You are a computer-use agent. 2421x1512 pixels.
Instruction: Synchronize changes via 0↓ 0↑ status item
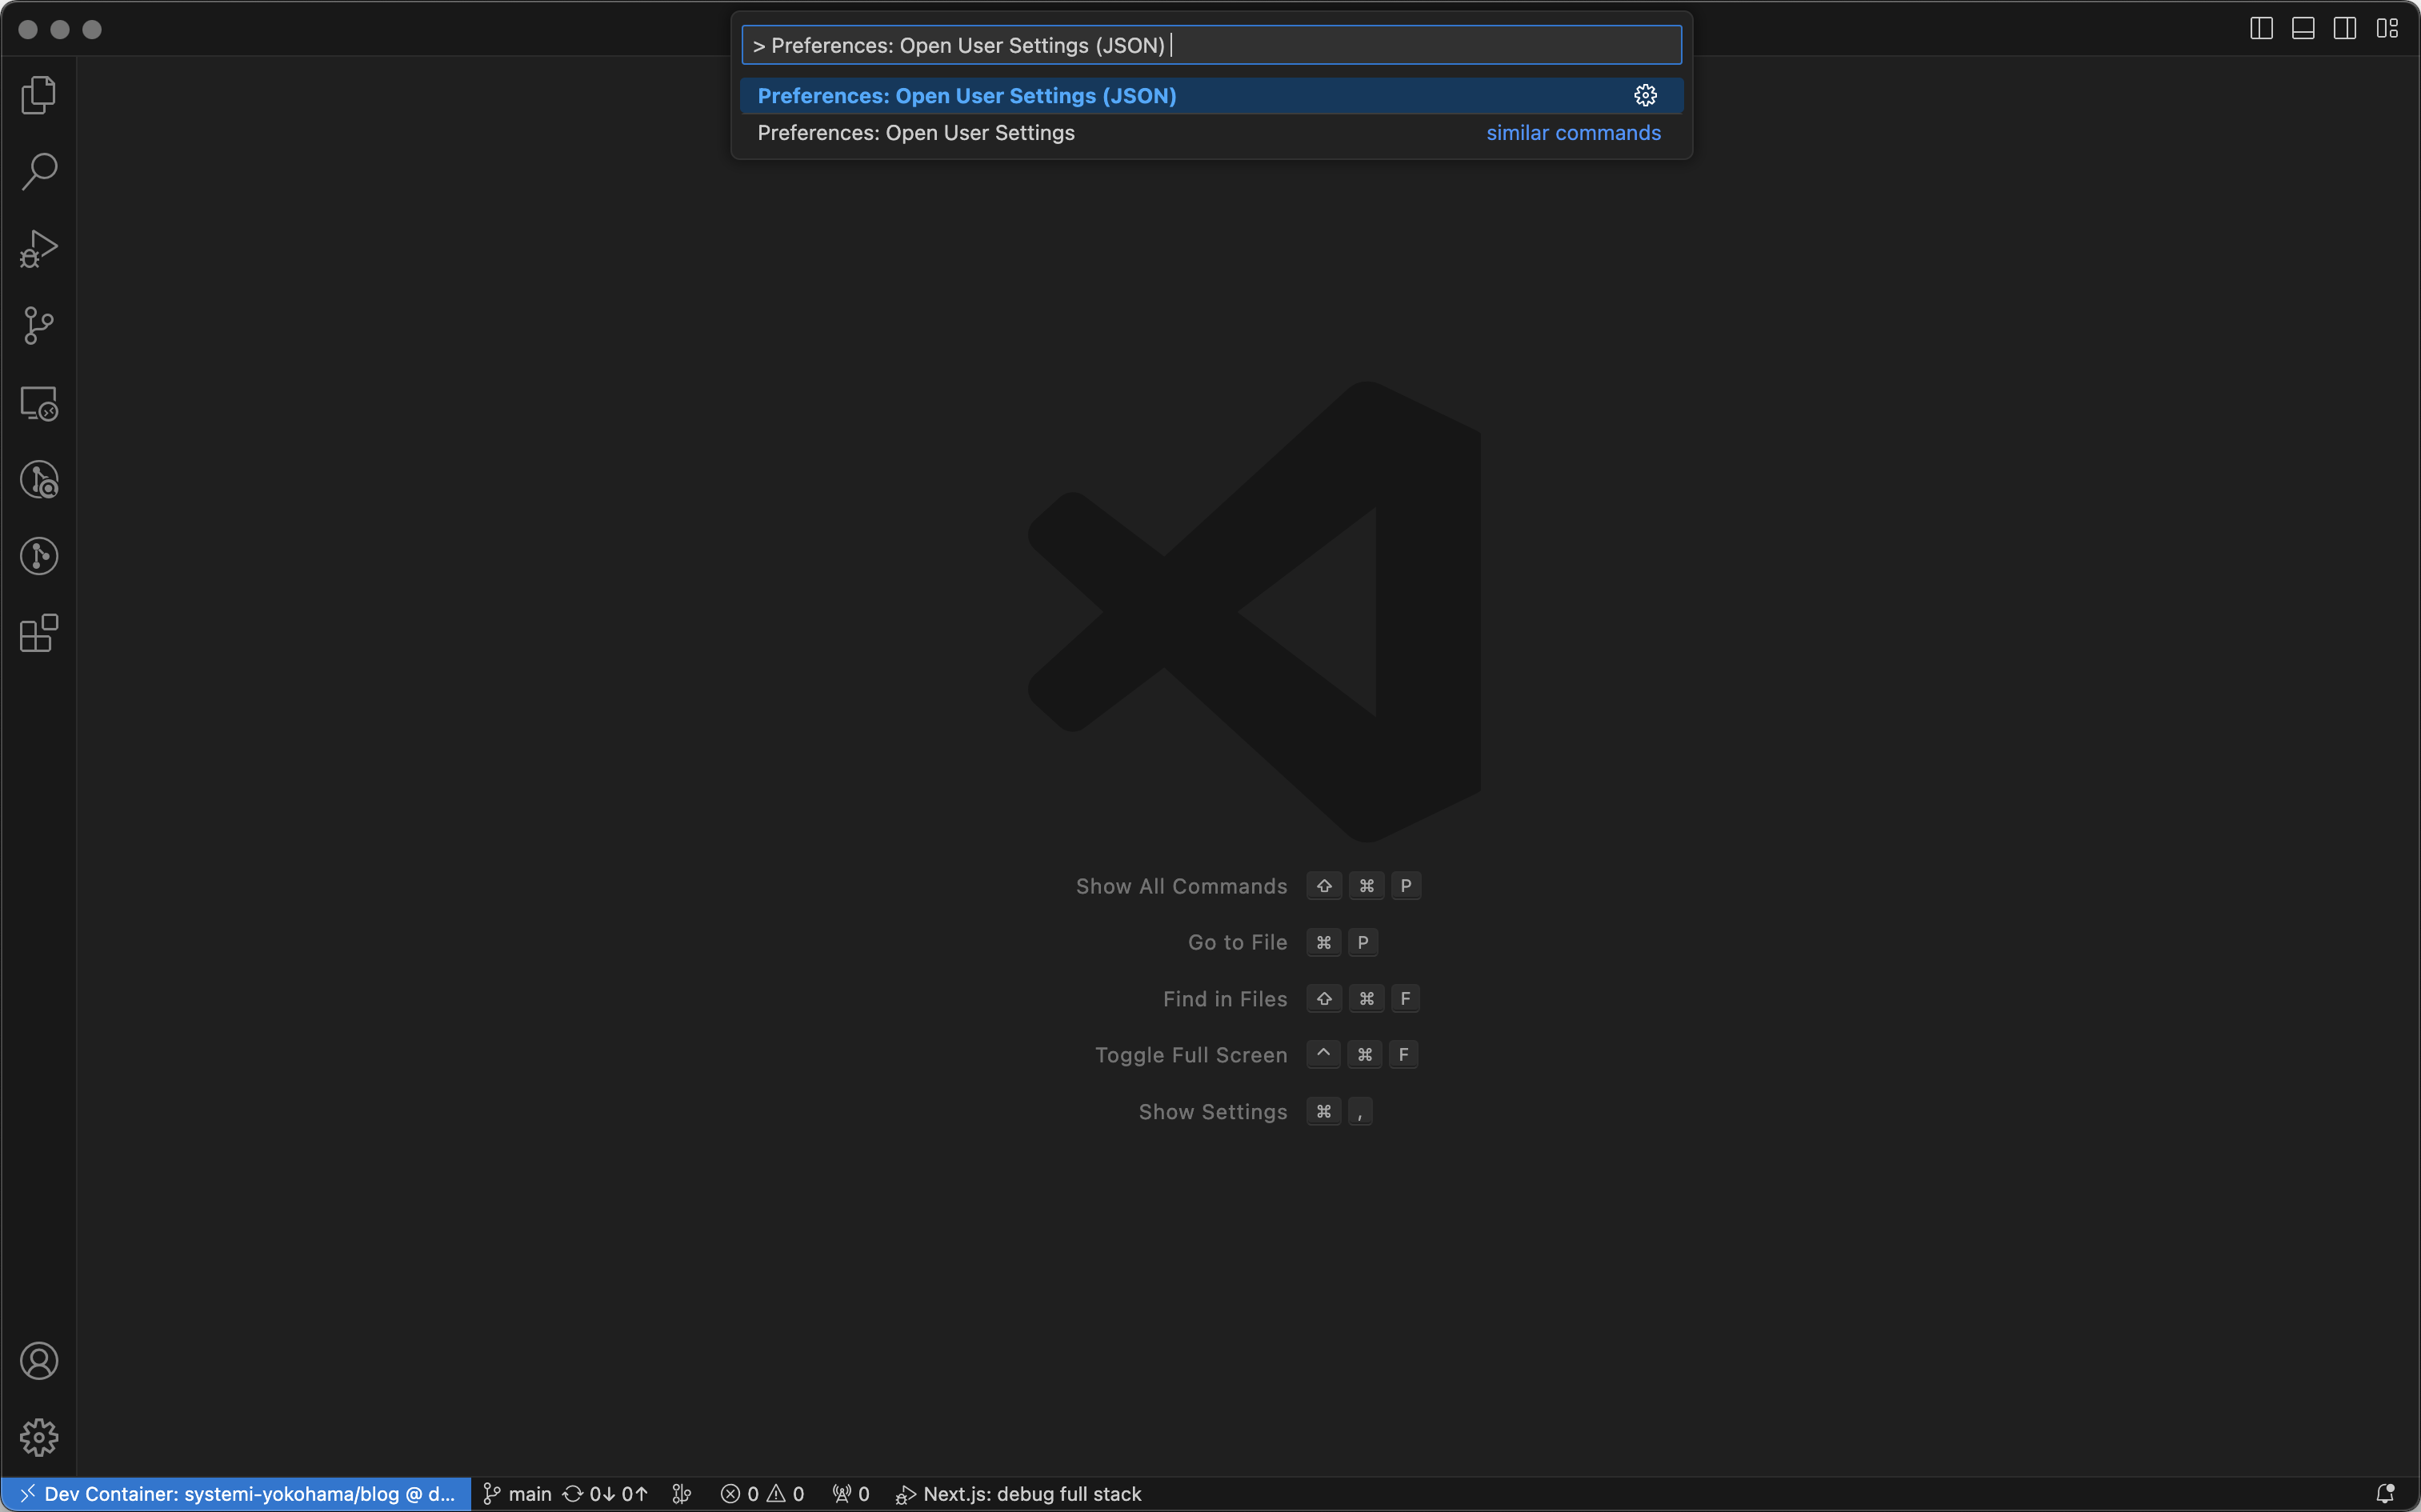(605, 1493)
